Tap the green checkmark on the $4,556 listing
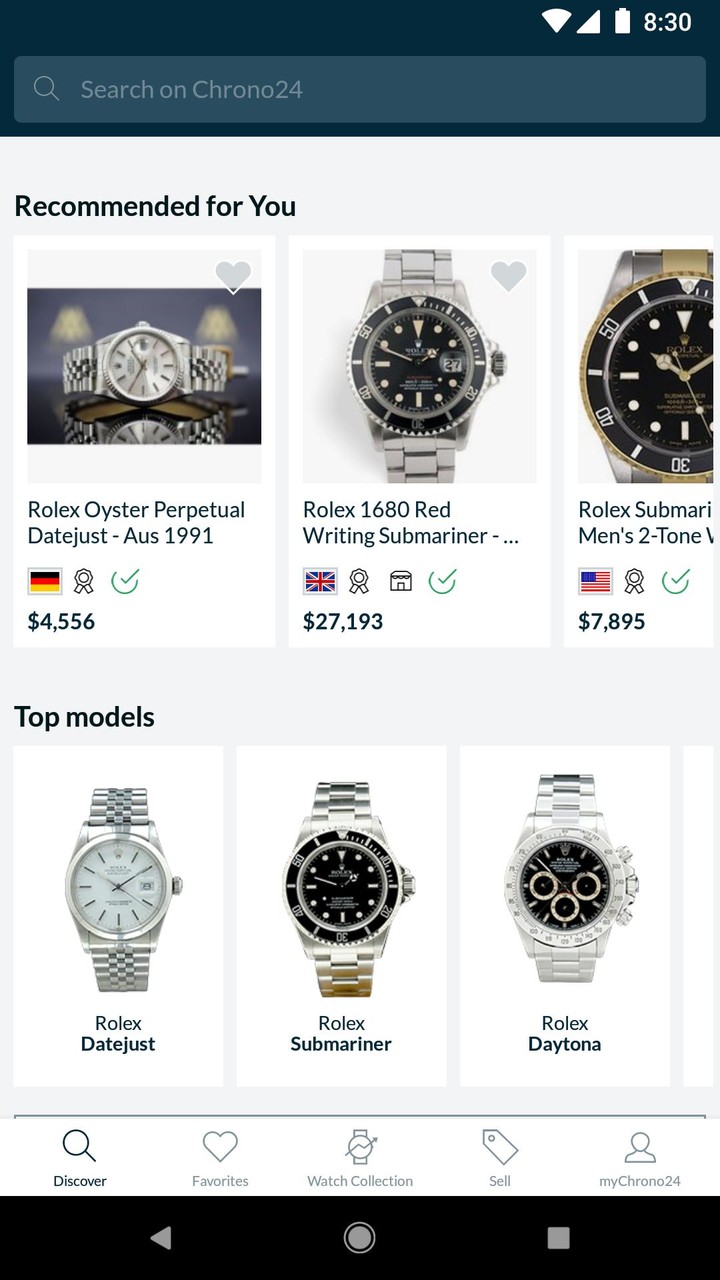Viewport: 720px width, 1280px height. point(125,581)
